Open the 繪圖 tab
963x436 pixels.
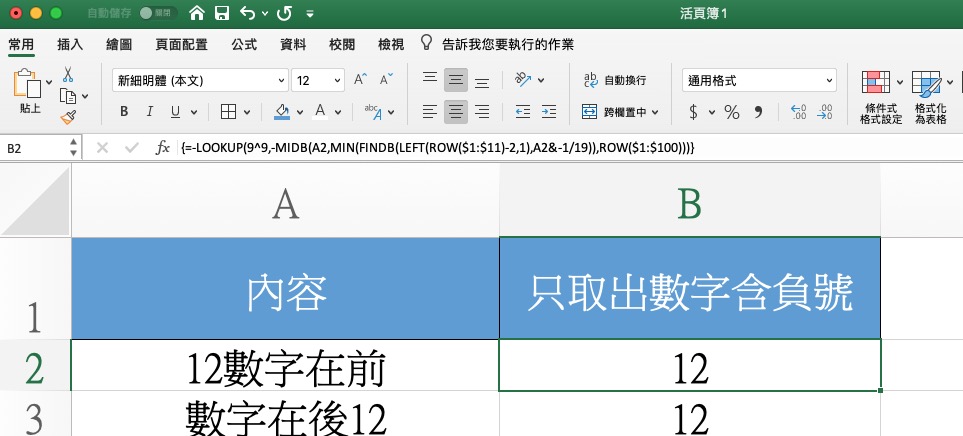pyautogui.click(x=119, y=44)
